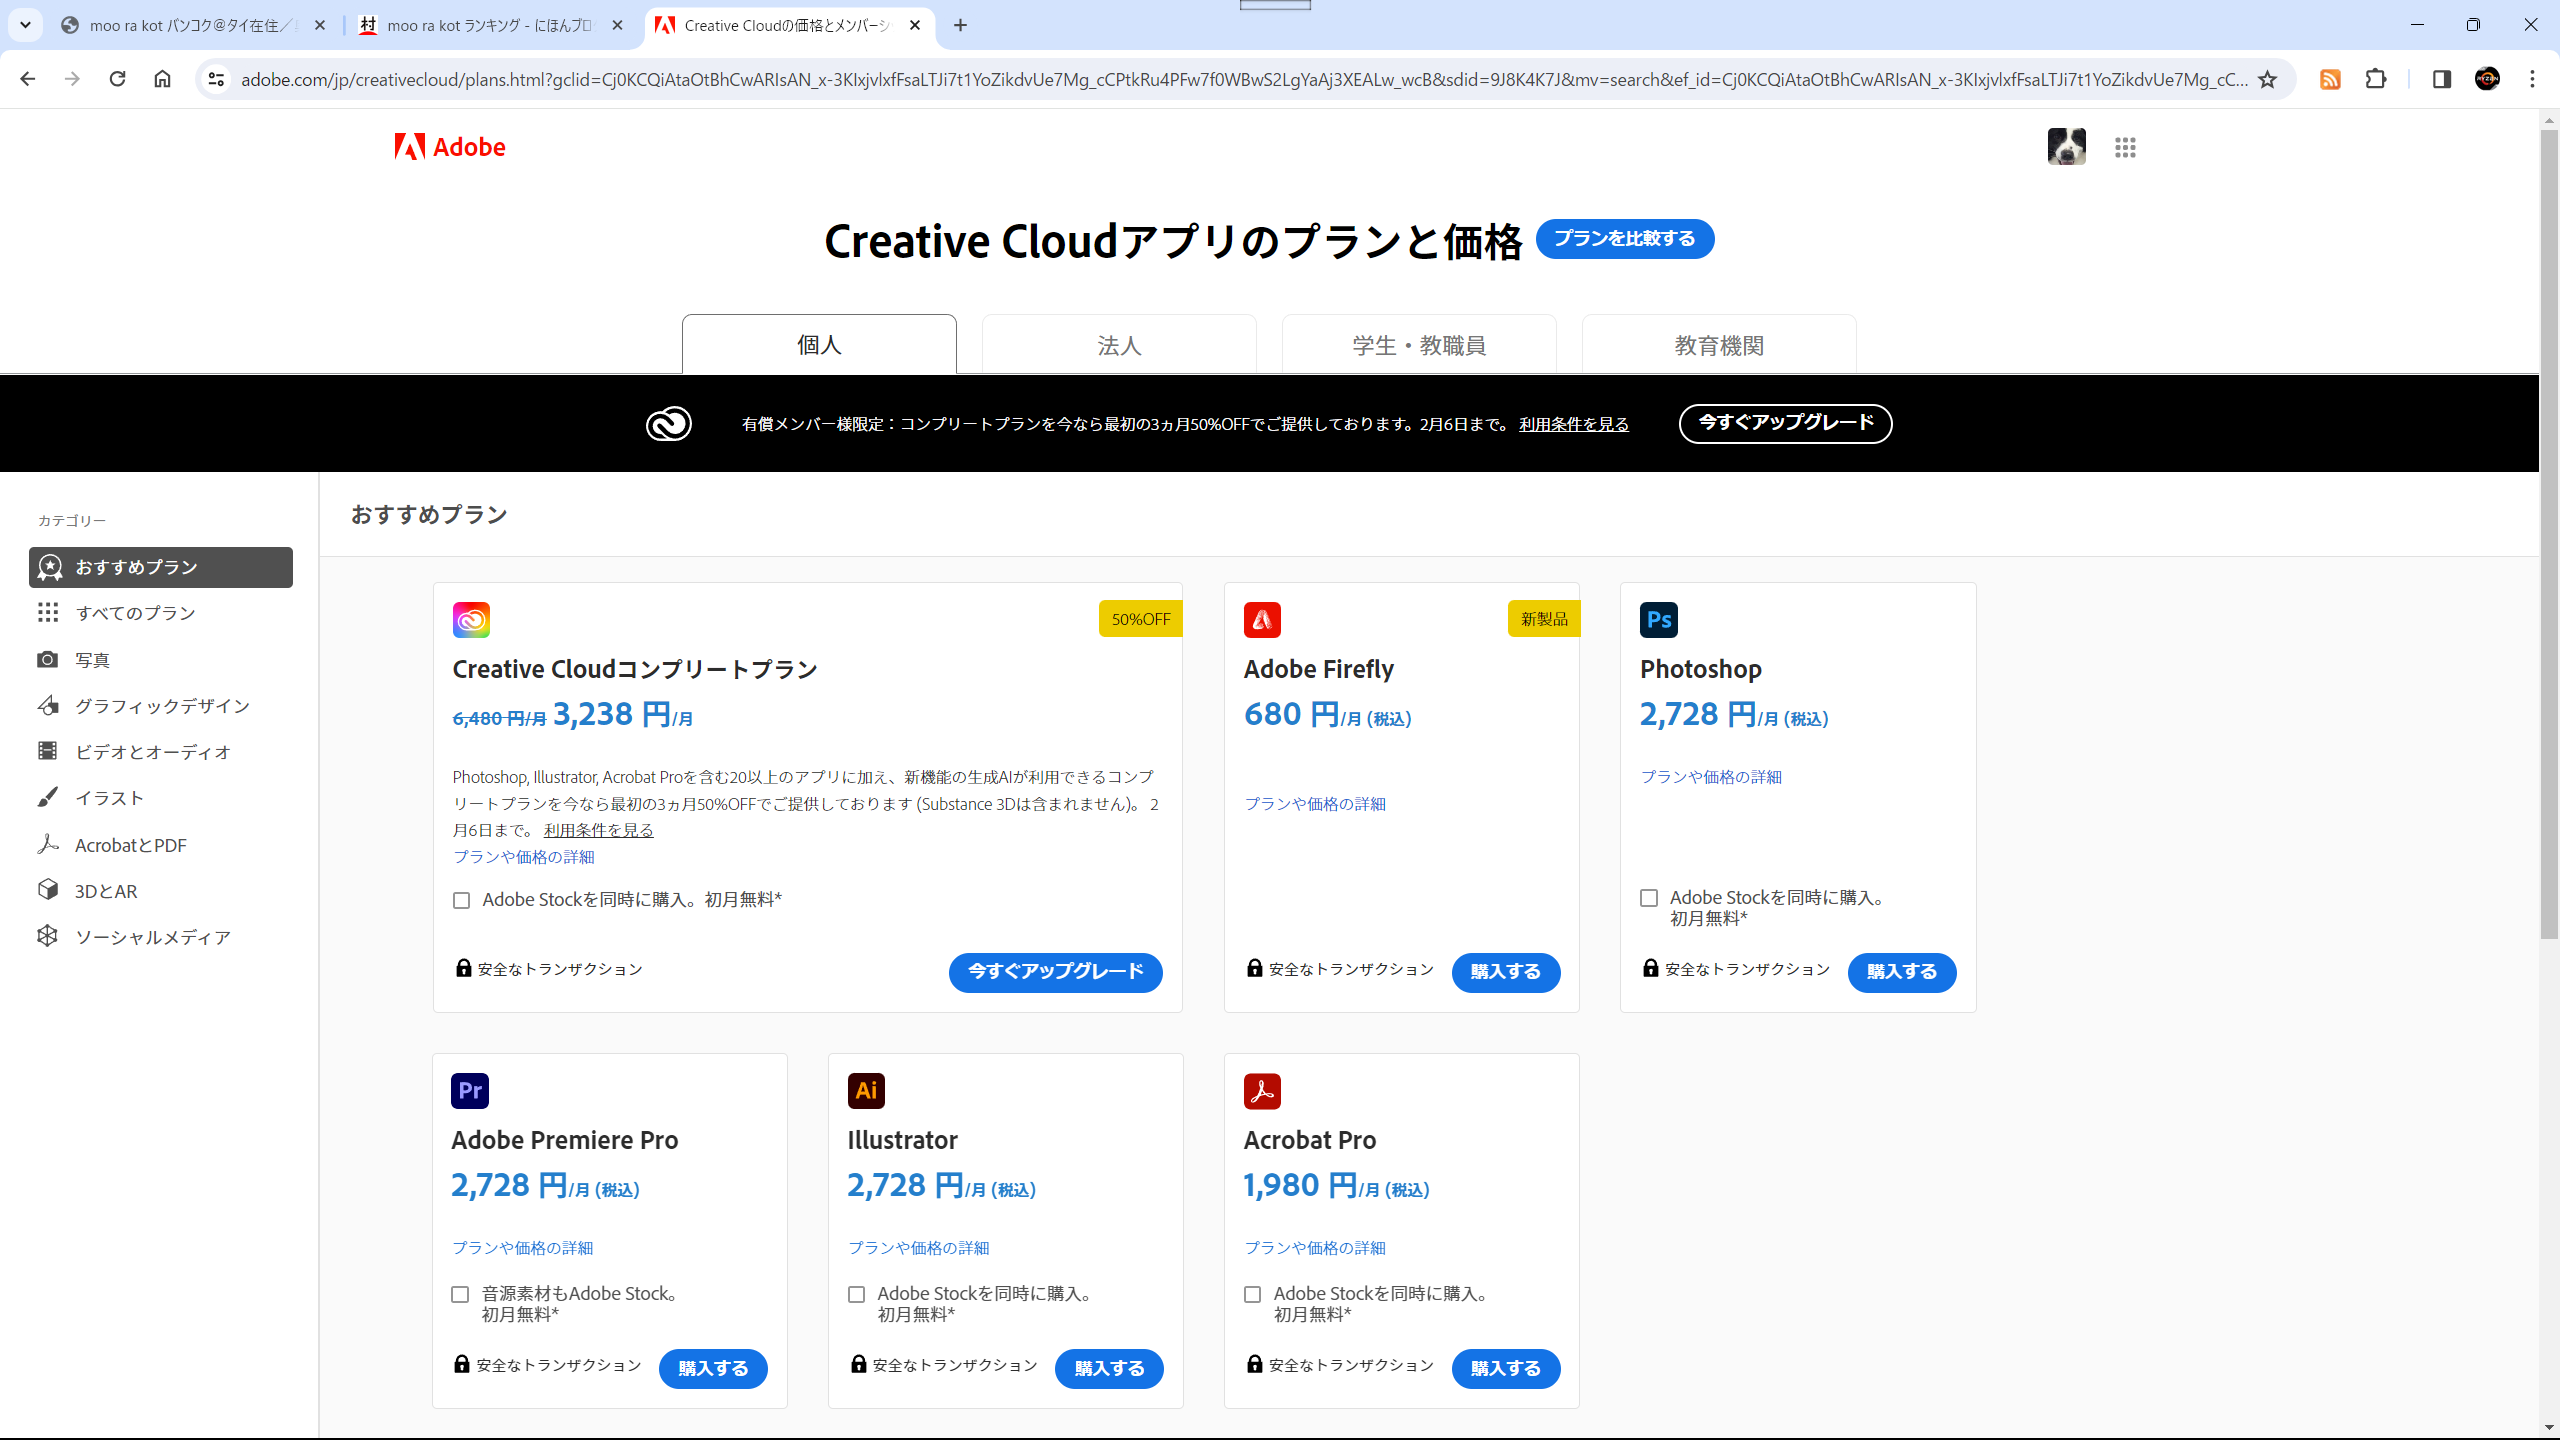Click the Adobe Firefly product icon
Viewport: 2560px width, 1440px height.
coord(1262,620)
